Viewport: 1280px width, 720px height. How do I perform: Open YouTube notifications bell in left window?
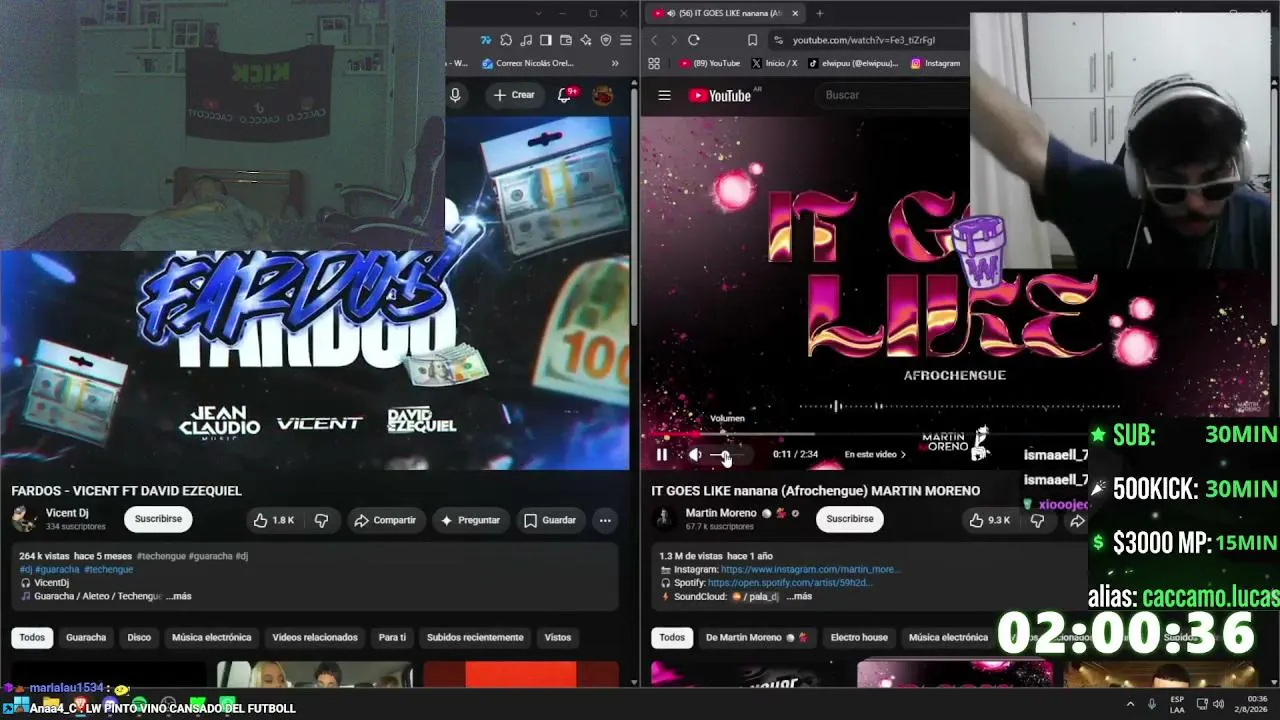coord(566,95)
